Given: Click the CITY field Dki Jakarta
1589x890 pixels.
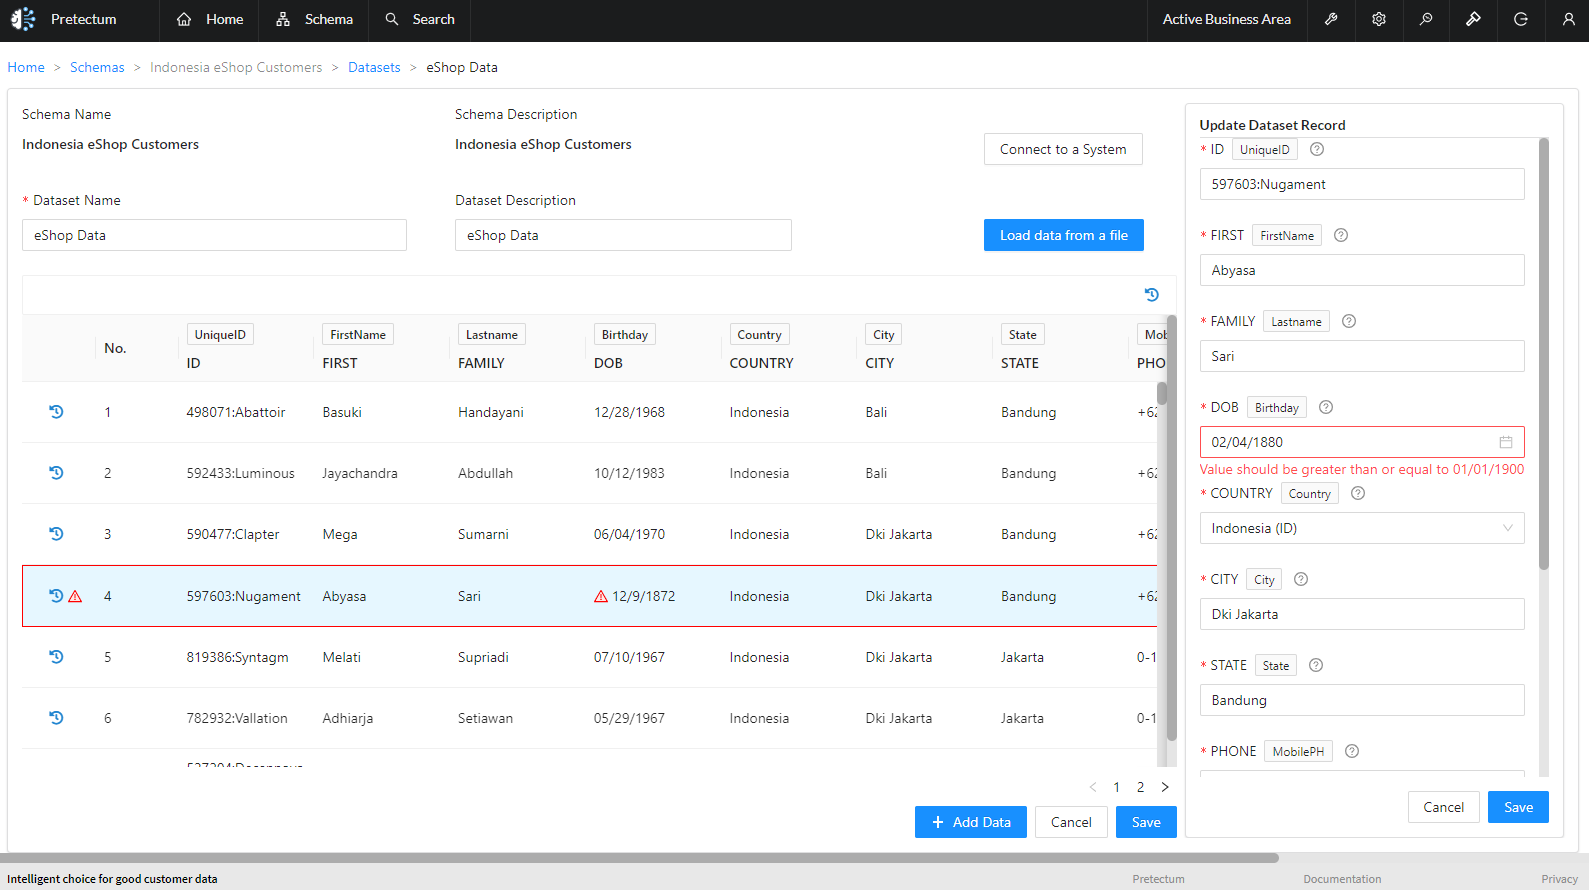Looking at the screenshot, I should click(x=1362, y=614).
